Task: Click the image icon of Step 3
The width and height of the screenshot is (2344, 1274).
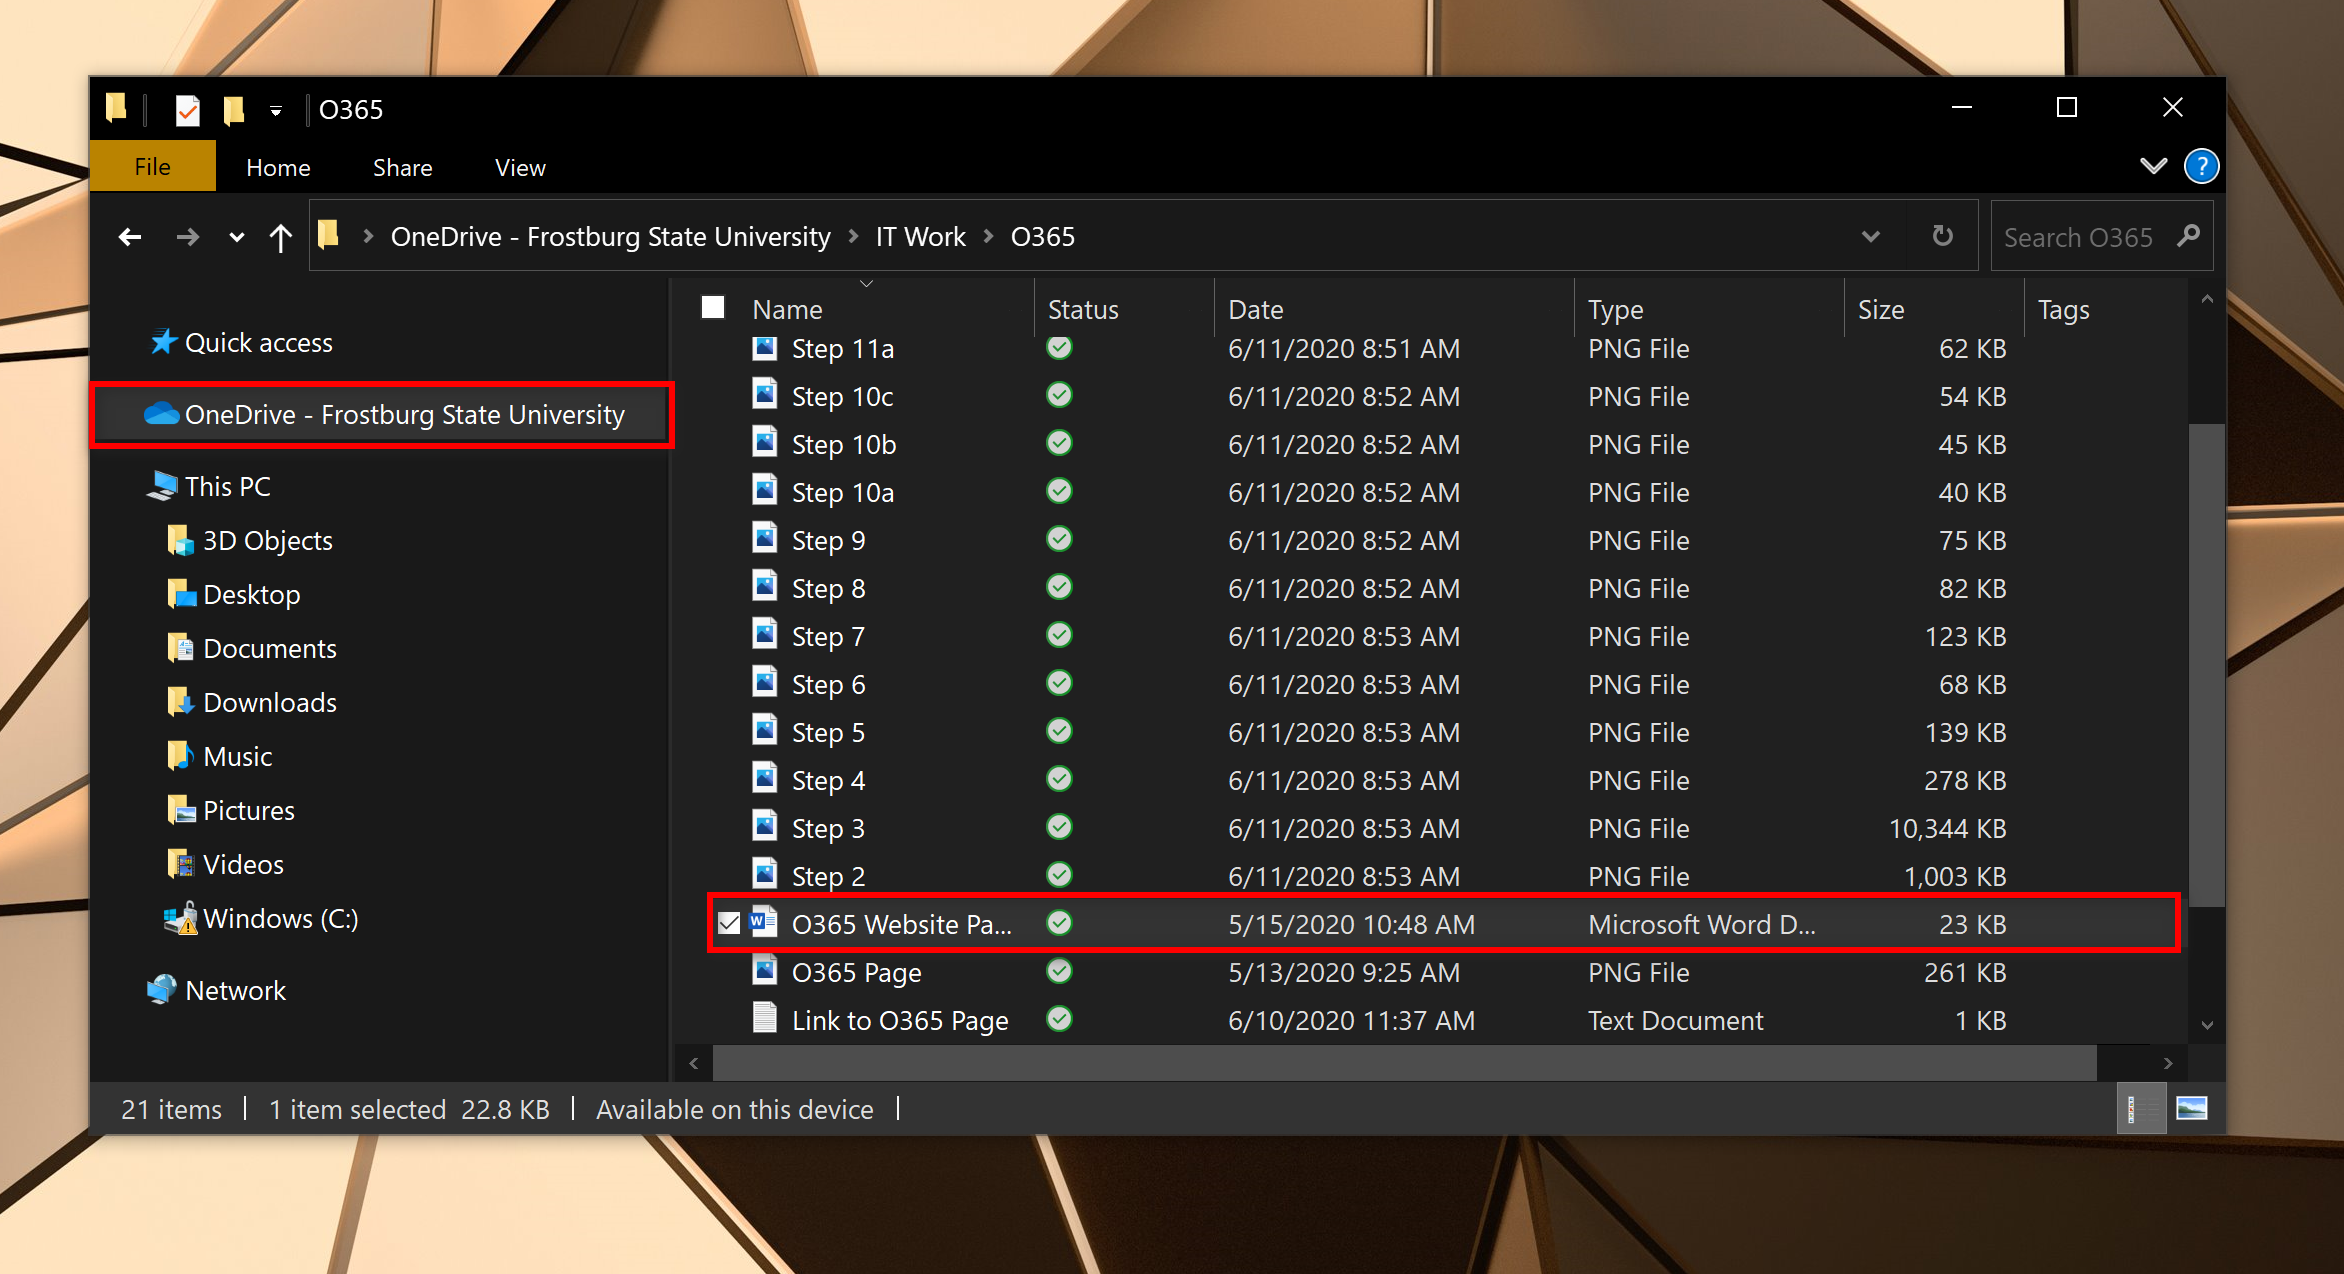Action: pyautogui.click(x=765, y=825)
